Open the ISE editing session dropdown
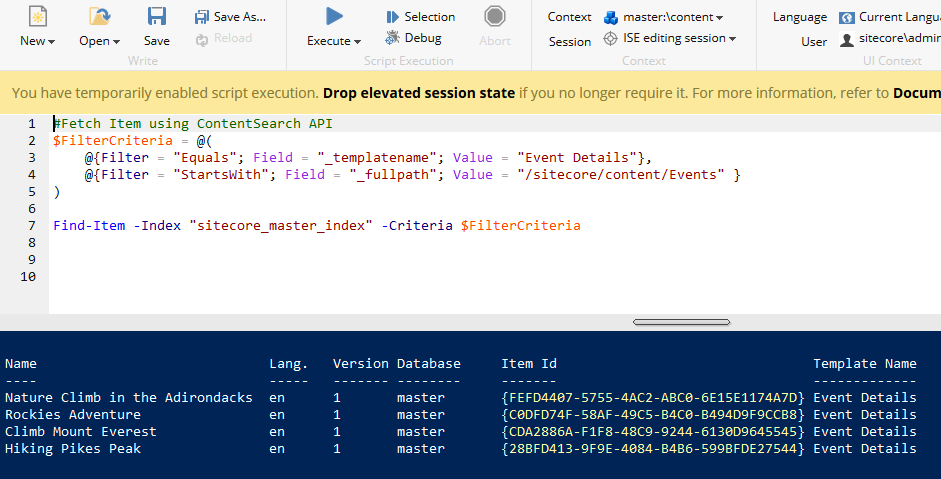941x479 pixels. point(671,38)
